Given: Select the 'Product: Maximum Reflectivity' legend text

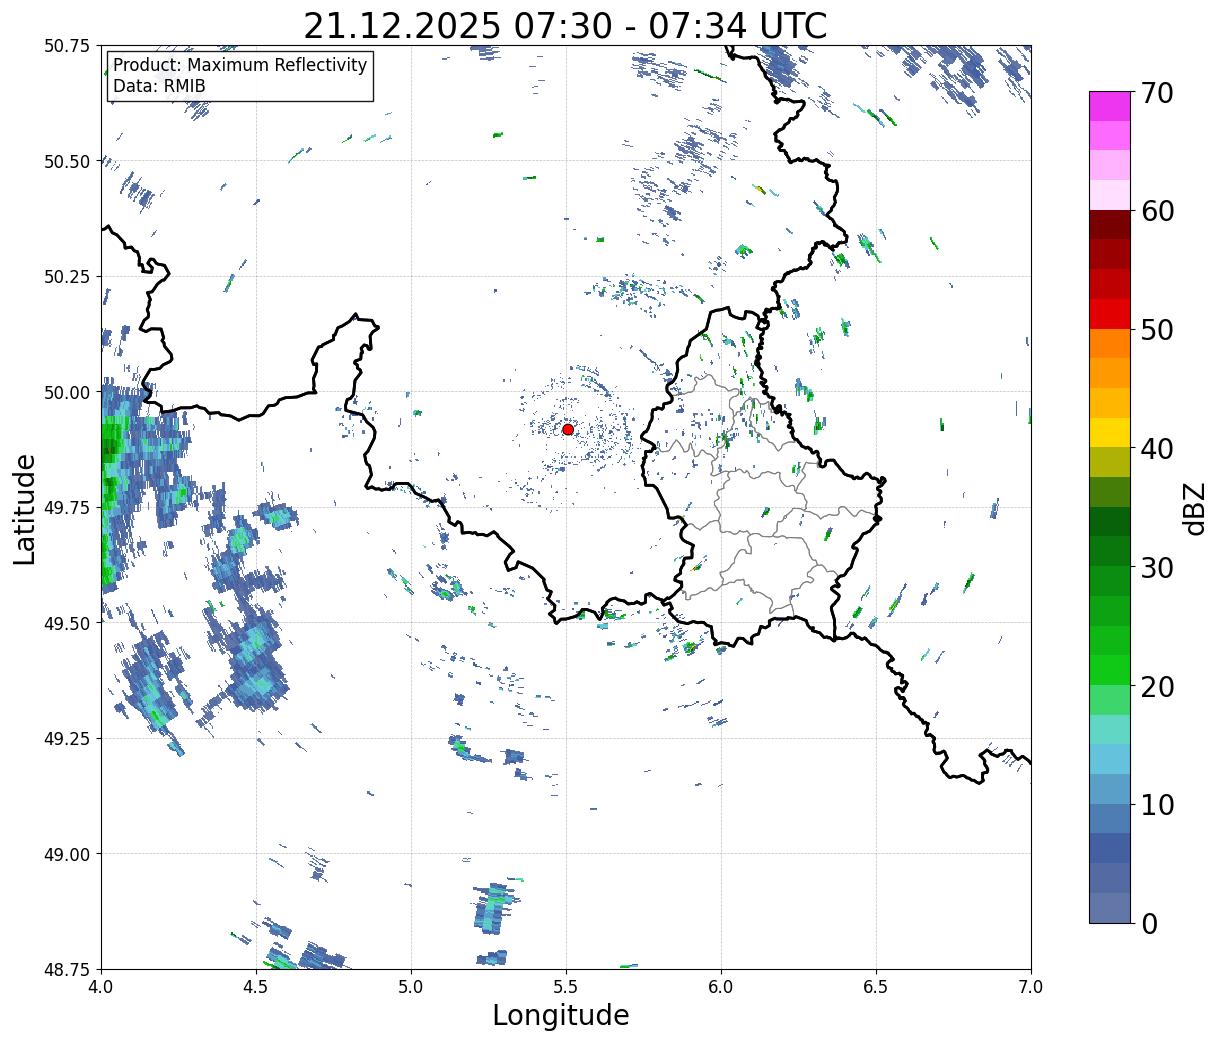Looking at the screenshot, I should 240,65.
